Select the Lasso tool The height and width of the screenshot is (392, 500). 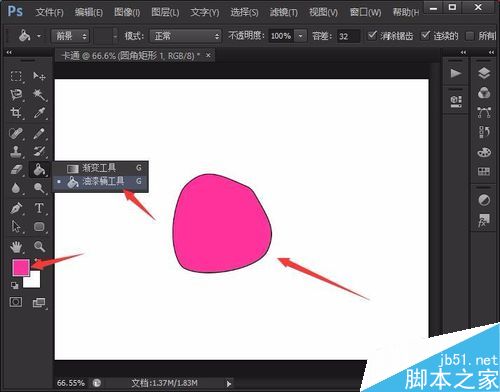point(16,95)
